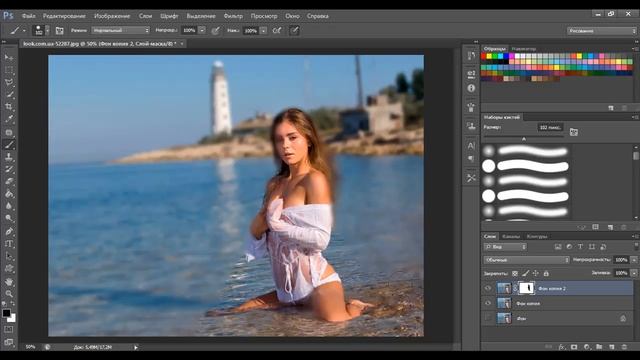Select the Zoom magnifier tool
640x360 pixels.
click(9, 294)
